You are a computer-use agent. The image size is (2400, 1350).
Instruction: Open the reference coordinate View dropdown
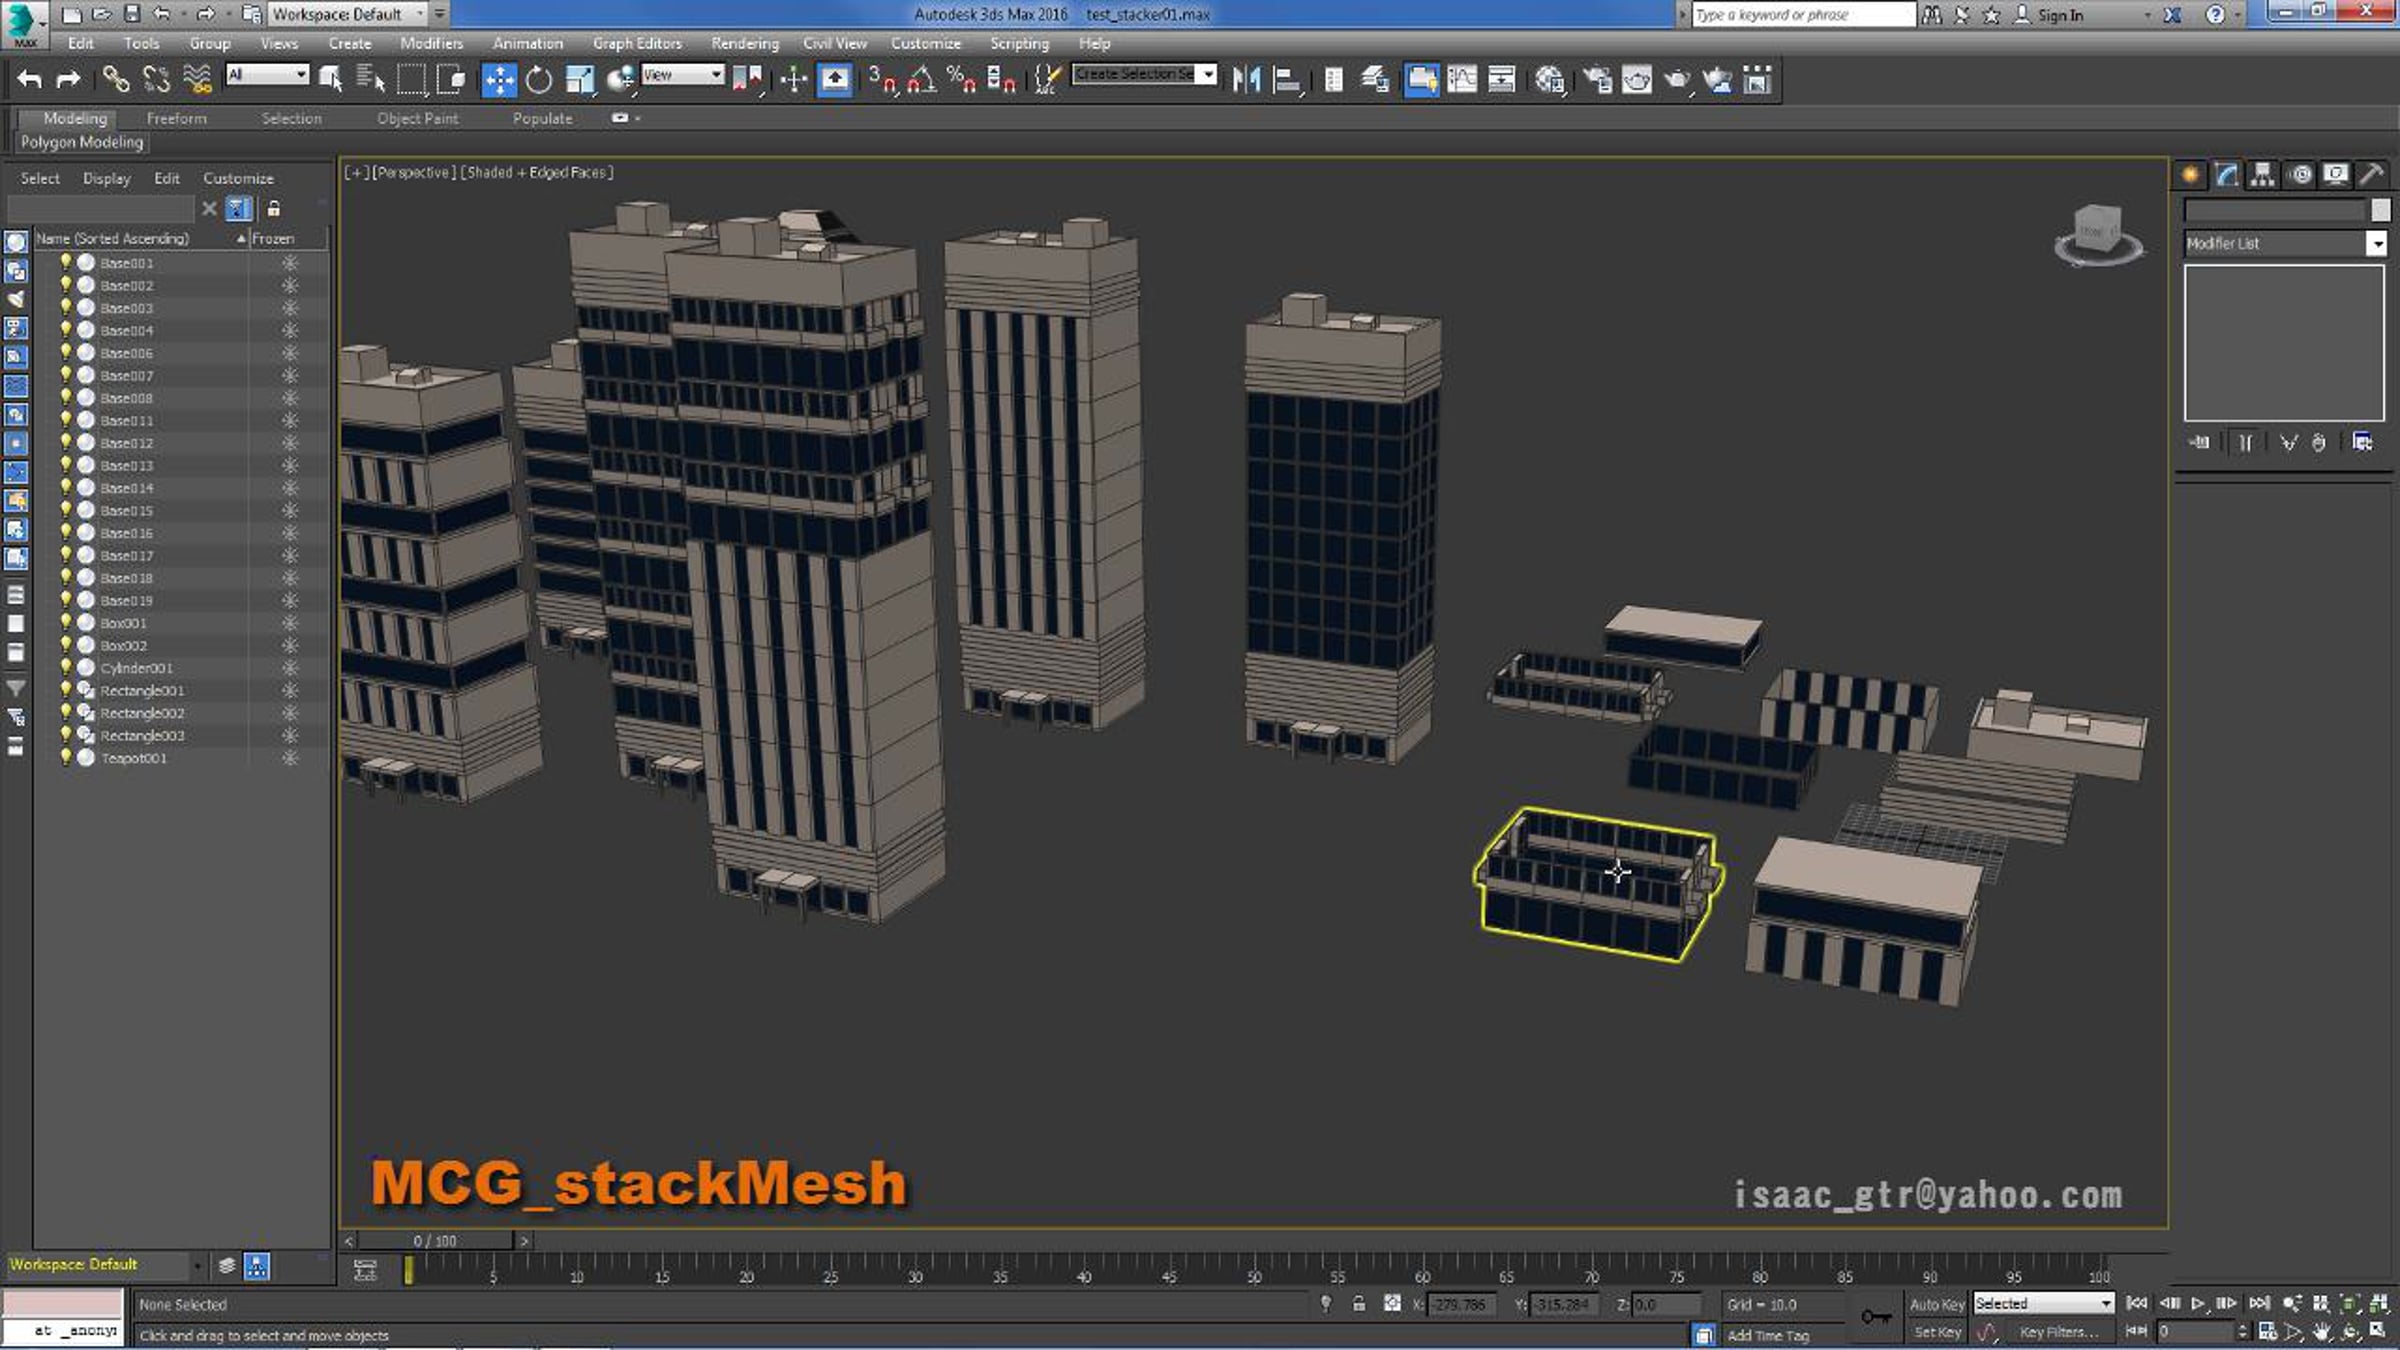tap(682, 75)
